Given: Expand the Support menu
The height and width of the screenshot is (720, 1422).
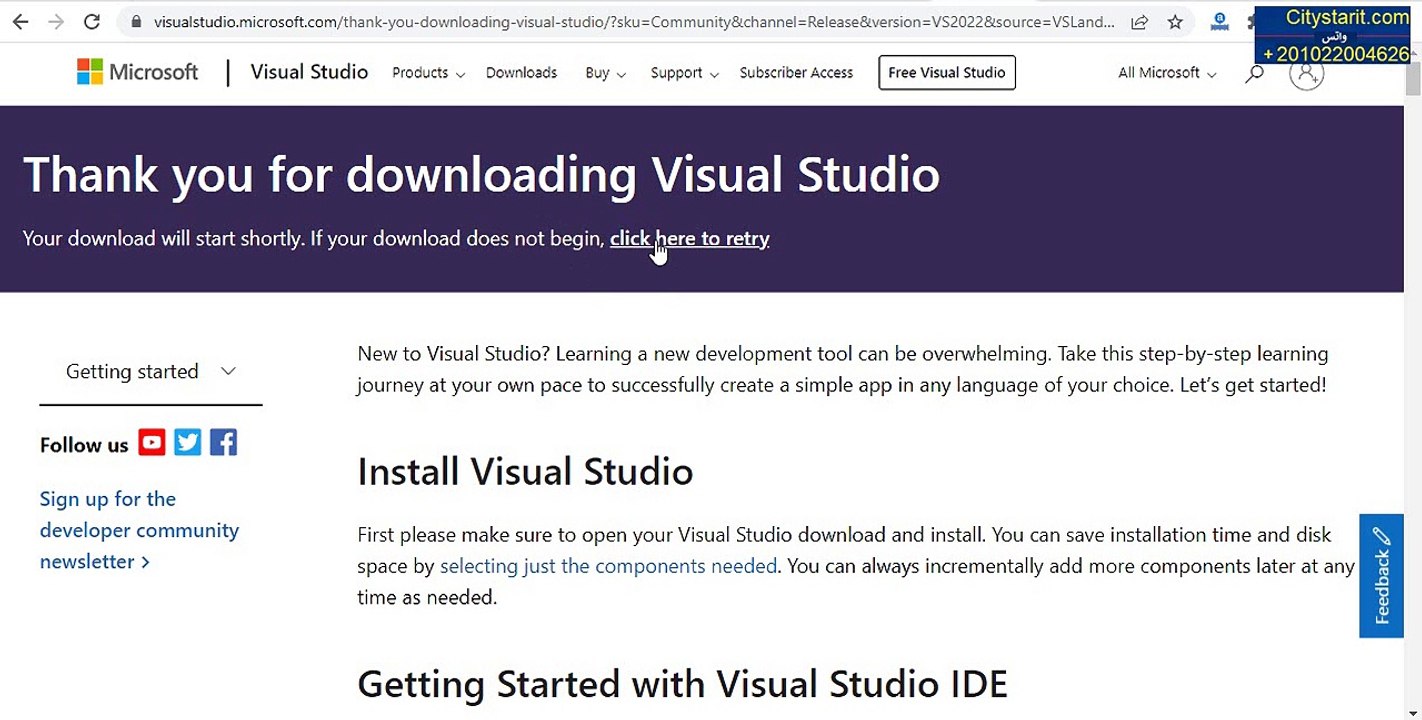Looking at the screenshot, I should [685, 73].
